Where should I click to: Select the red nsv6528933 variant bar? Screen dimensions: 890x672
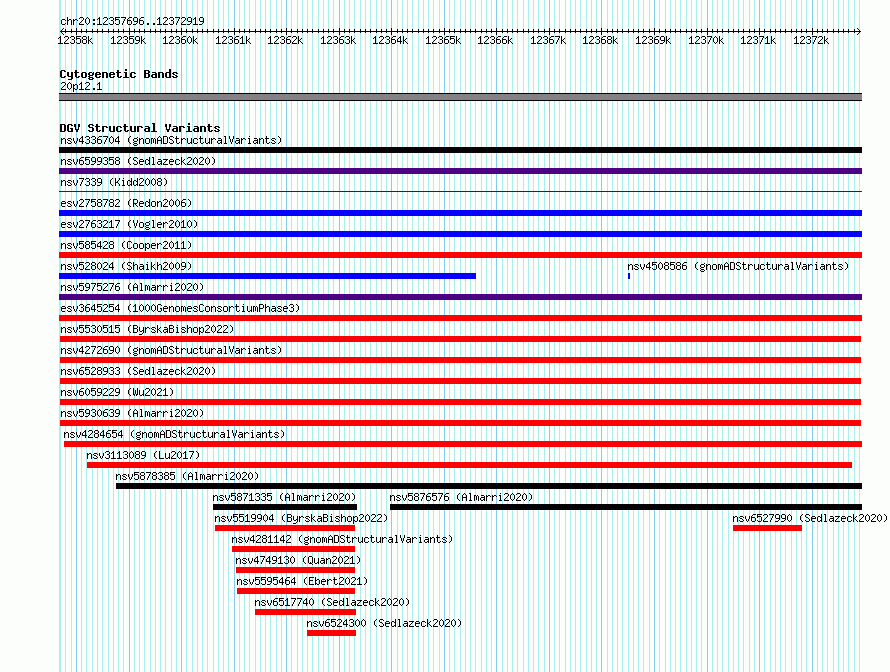pyautogui.click(x=460, y=381)
